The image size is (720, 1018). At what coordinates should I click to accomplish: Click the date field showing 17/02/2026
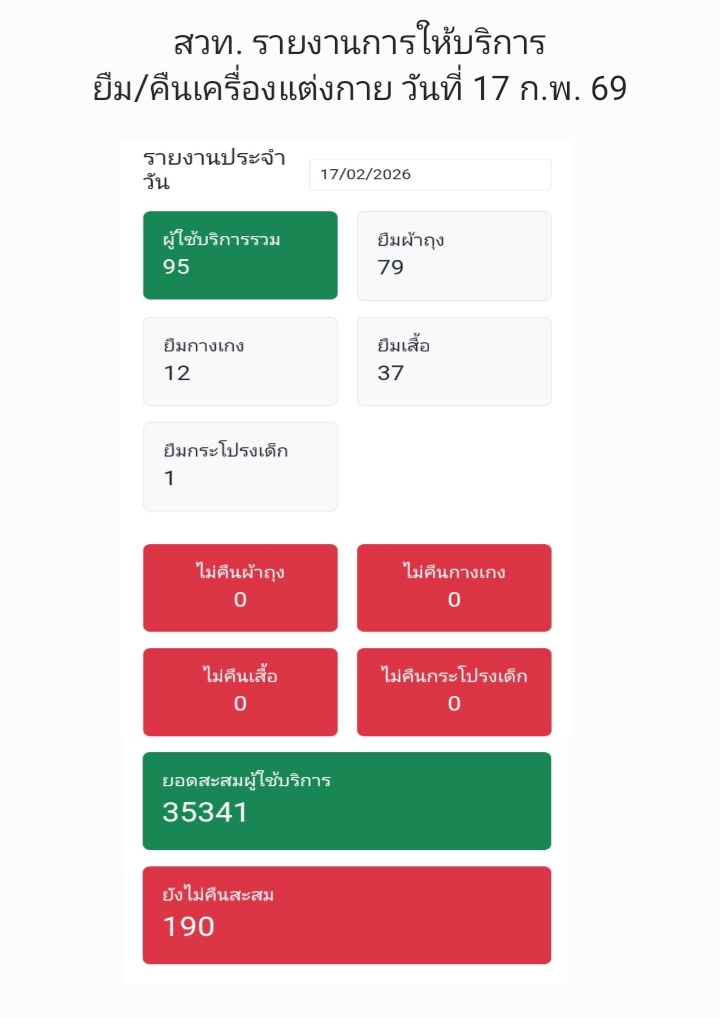[430, 175]
